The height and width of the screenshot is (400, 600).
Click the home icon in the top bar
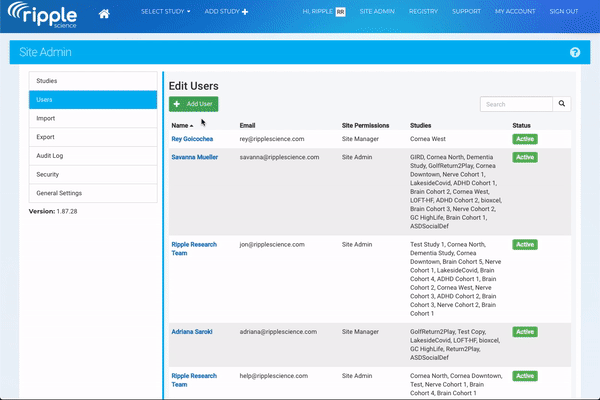[104, 15]
